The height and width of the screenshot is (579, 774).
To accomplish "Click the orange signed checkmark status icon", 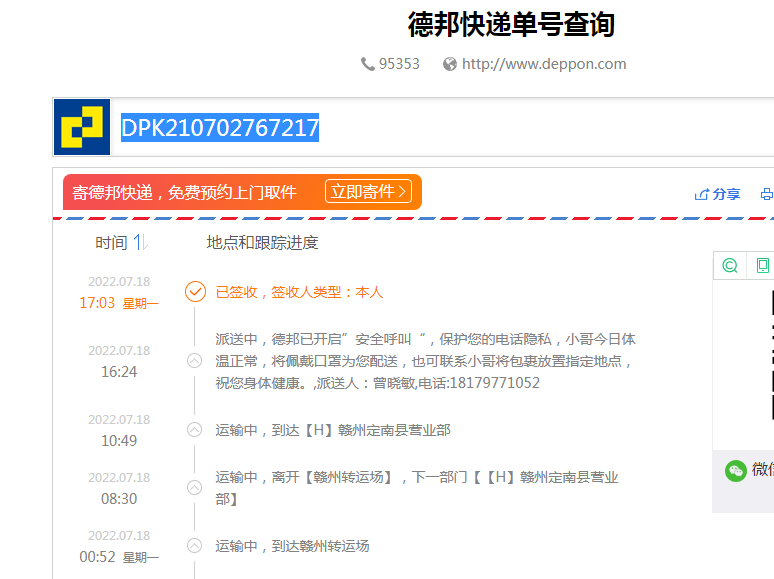I will pos(195,292).
